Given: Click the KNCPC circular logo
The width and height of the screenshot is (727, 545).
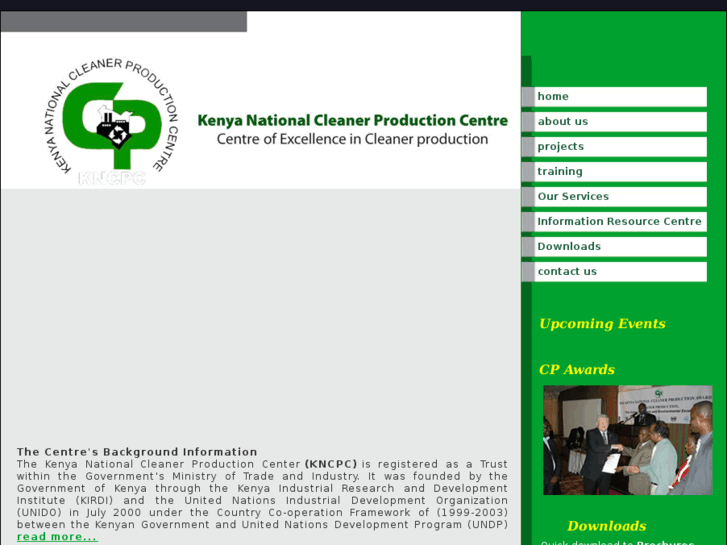Looking at the screenshot, I should click(112, 122).
